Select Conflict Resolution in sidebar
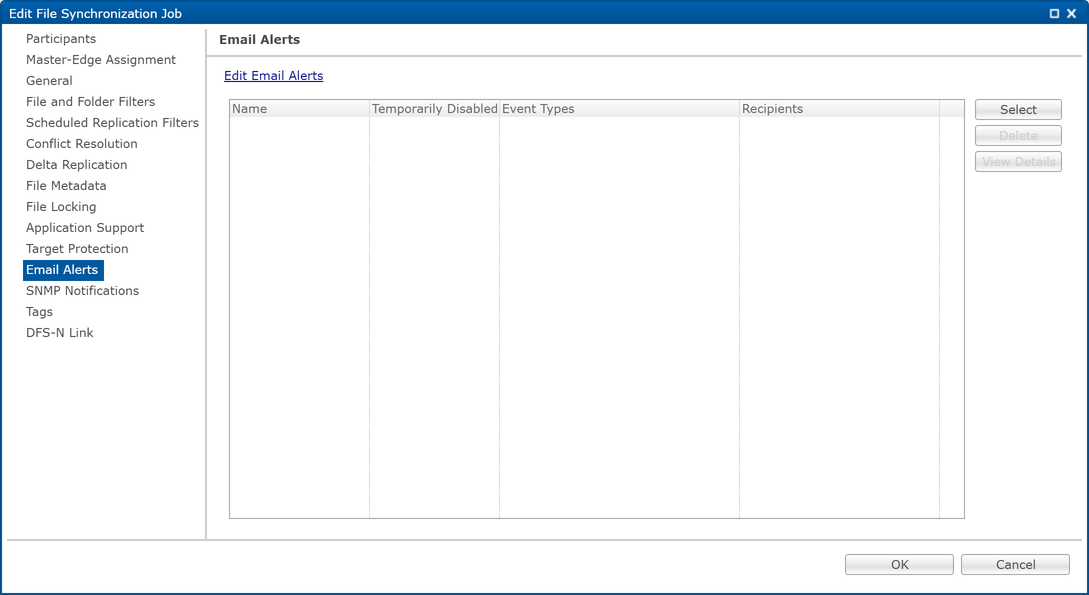Screen dimensions: 1089x595 [82, 144]
